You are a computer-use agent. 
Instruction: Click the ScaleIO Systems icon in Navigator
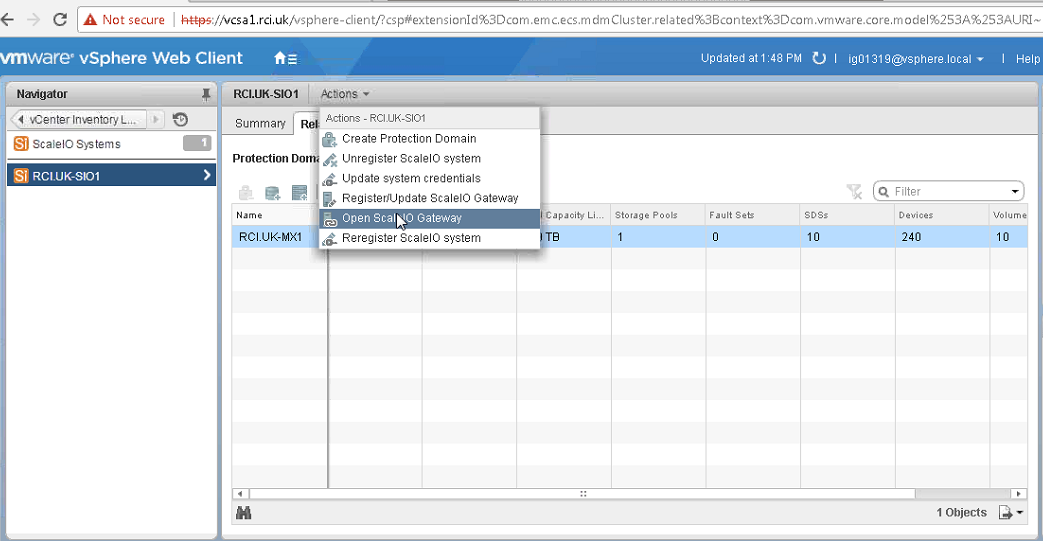pos(21,144)
